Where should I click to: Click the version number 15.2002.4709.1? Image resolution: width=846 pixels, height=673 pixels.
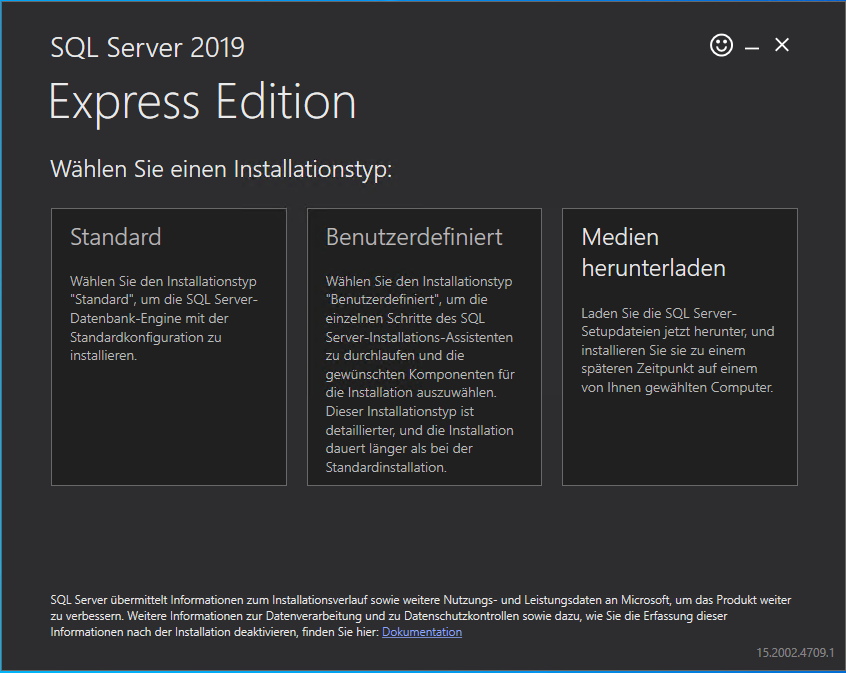tap(795, 652)
